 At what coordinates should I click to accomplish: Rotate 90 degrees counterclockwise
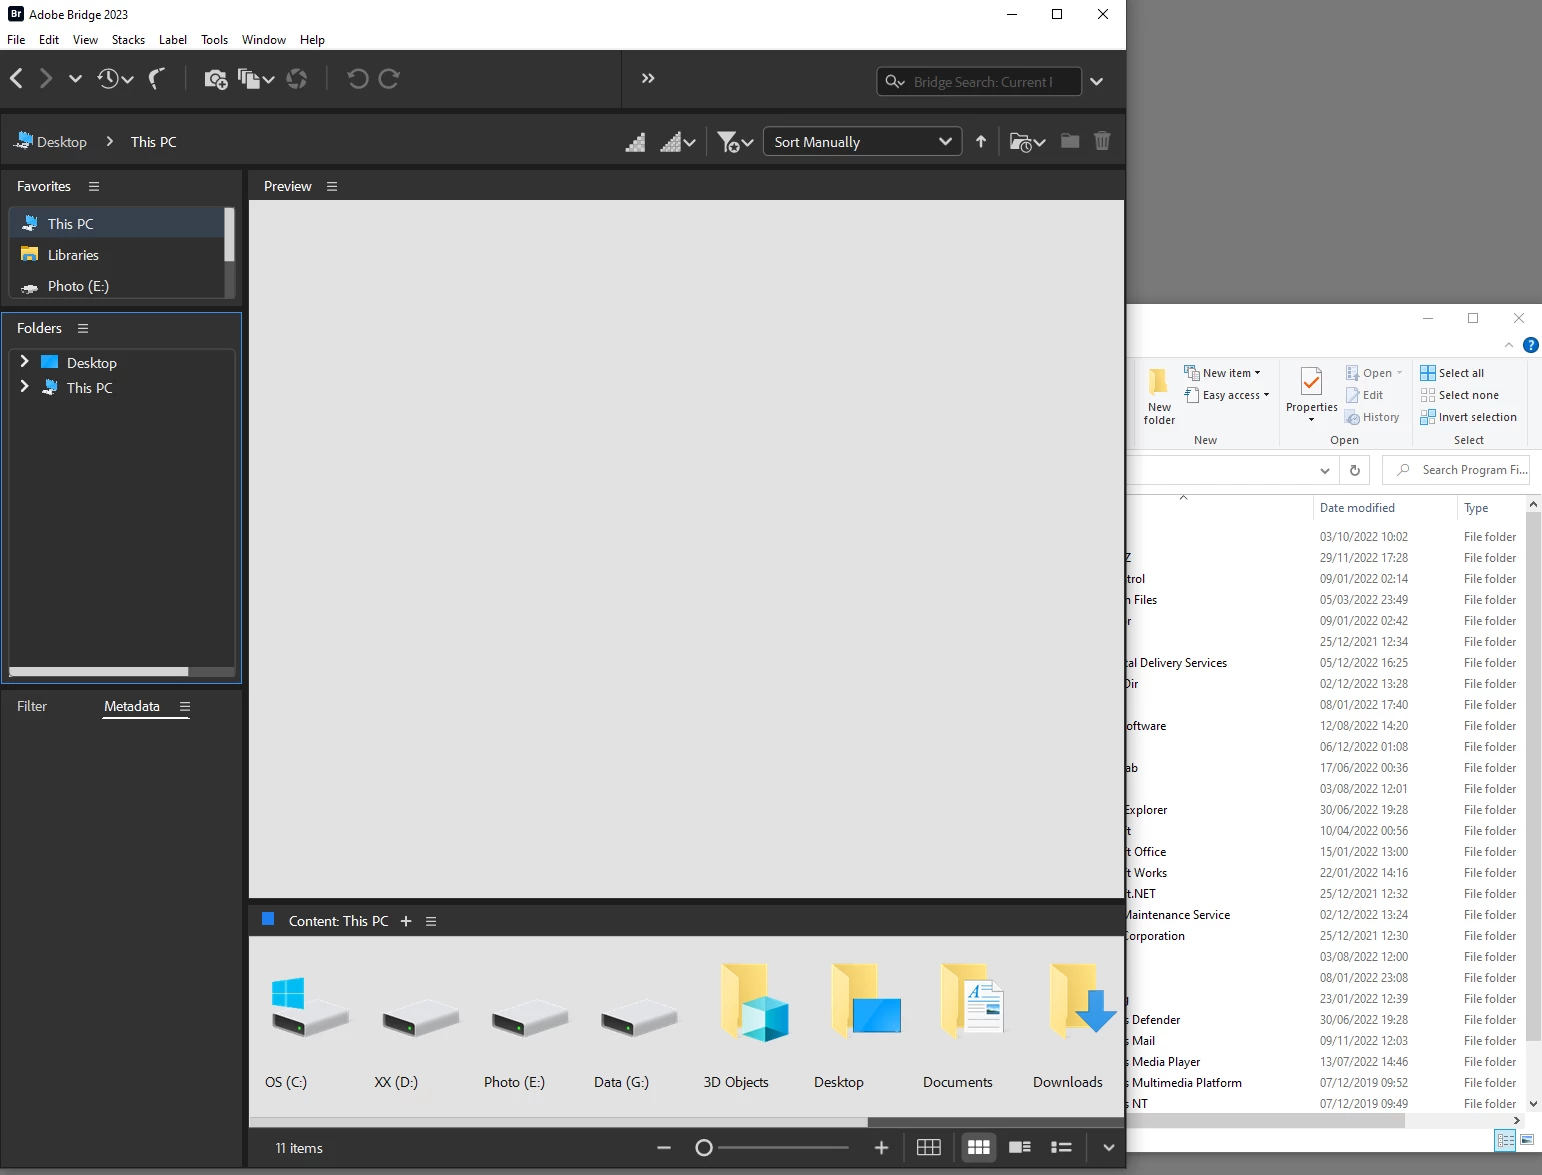pos(358,78)
